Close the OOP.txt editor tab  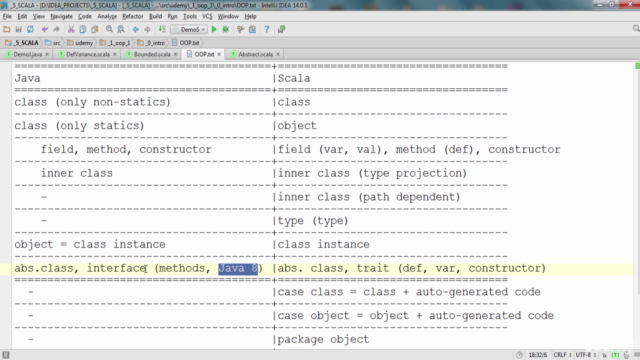[x=219, y=54]
